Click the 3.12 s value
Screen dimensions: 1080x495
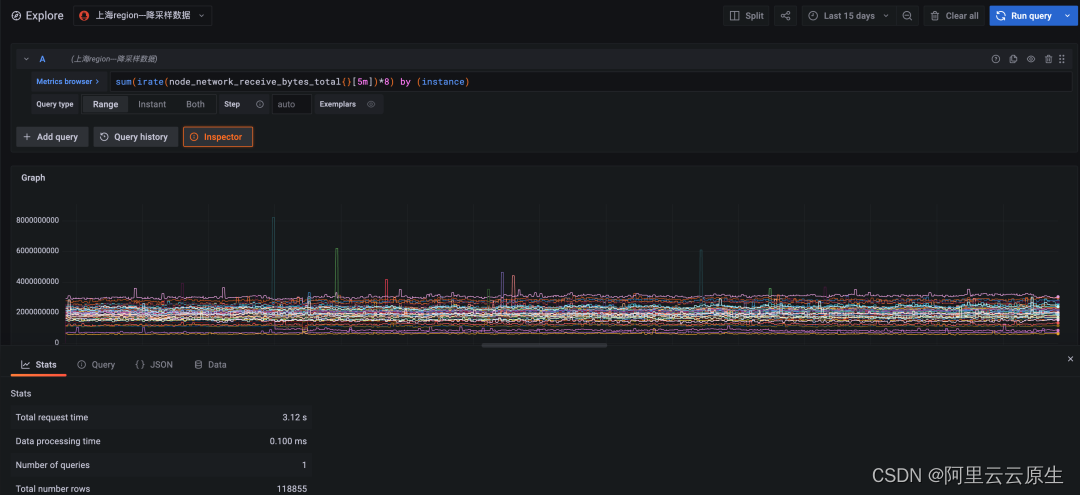coord(295,417)
